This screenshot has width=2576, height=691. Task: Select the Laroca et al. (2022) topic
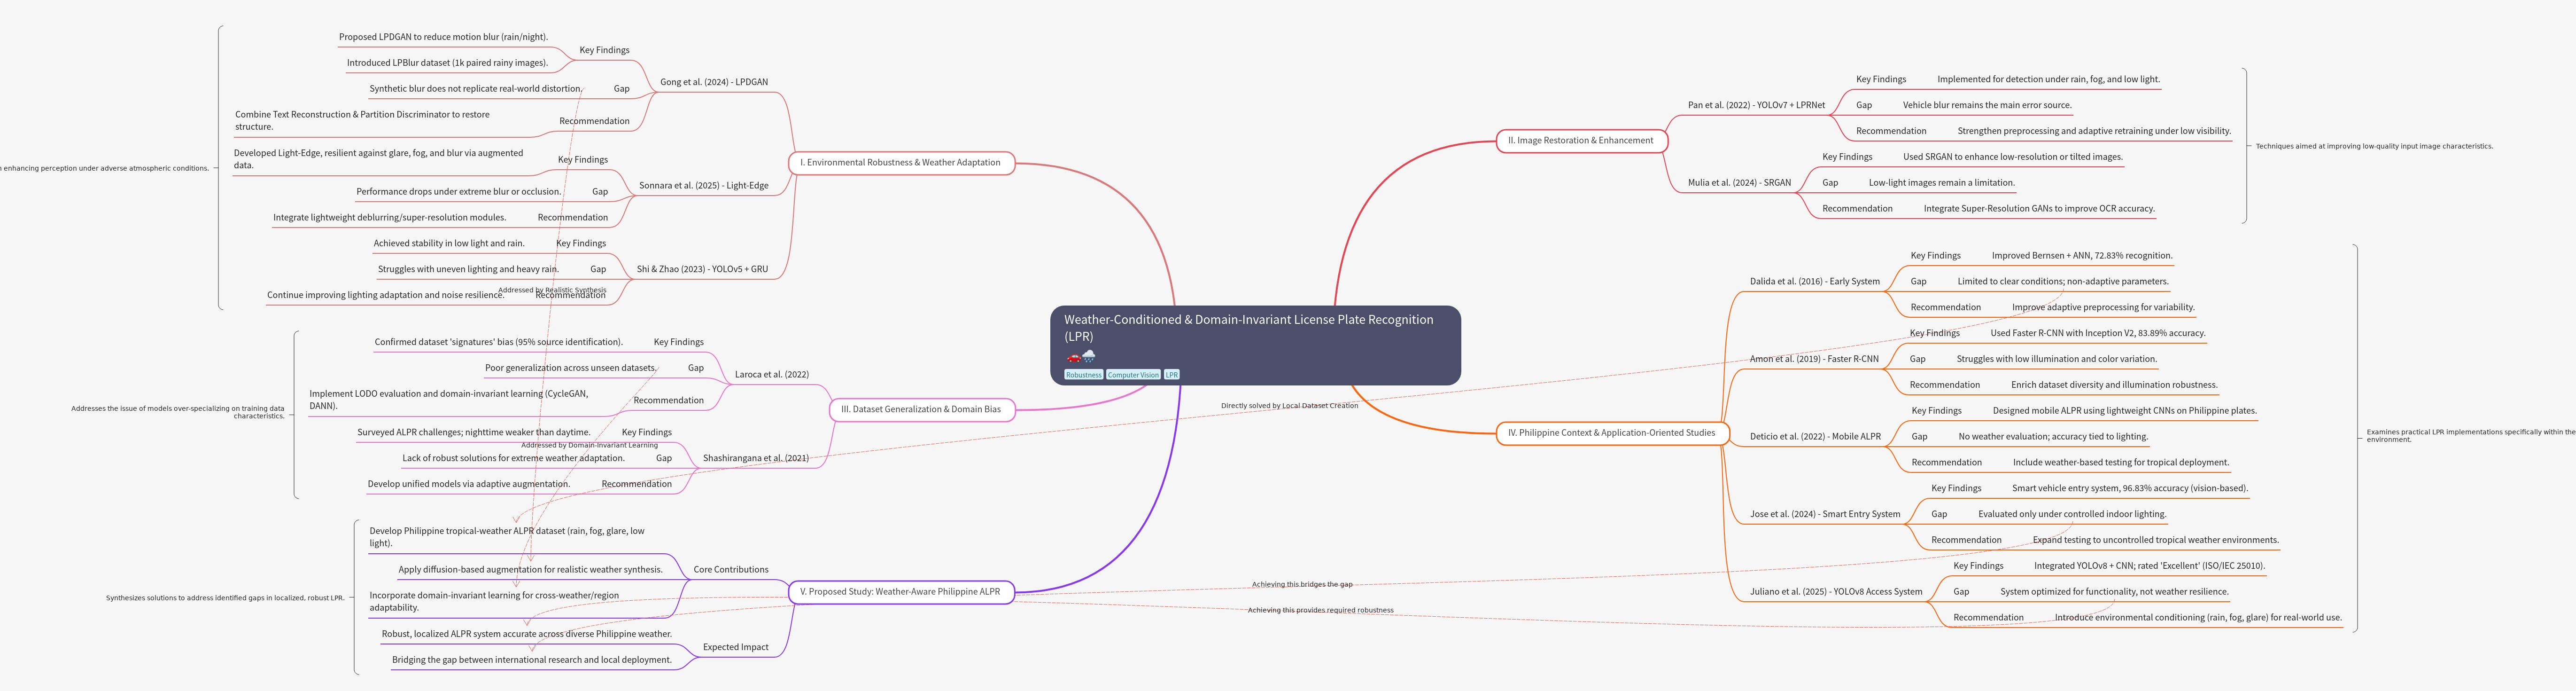pos(771,375)
